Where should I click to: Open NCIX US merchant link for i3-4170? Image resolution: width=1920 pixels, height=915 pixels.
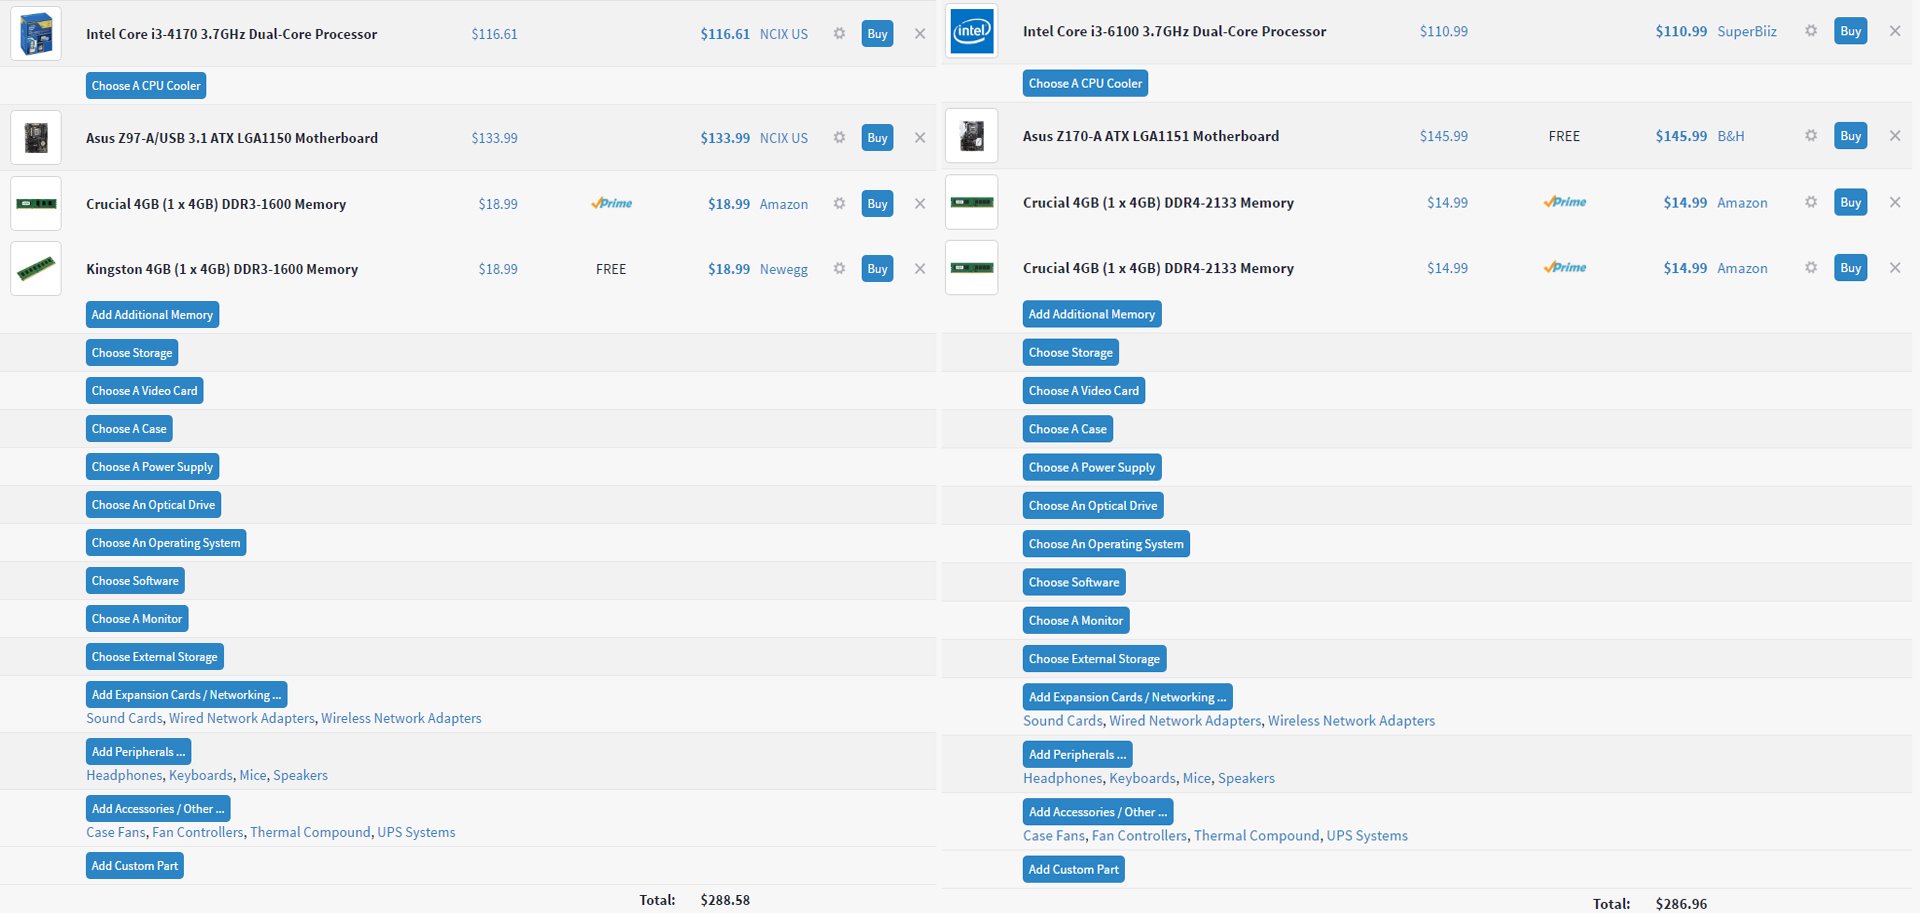[x=784, y=34]
